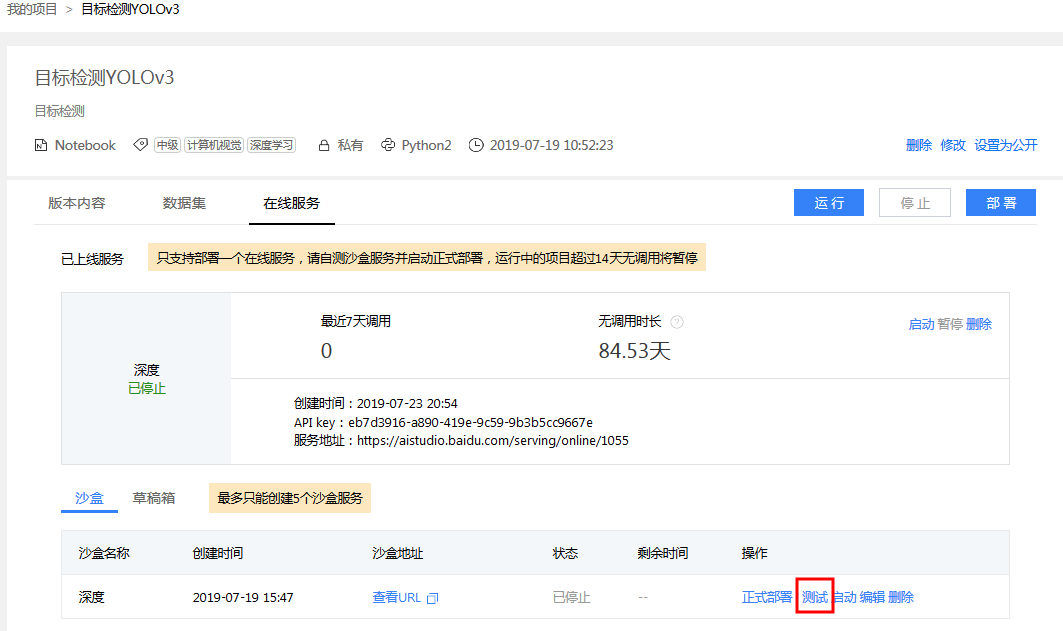Click 删除 in the online service card
Image resolution: width=1063 pixels, height=631 pixels.
click(978, 325)
